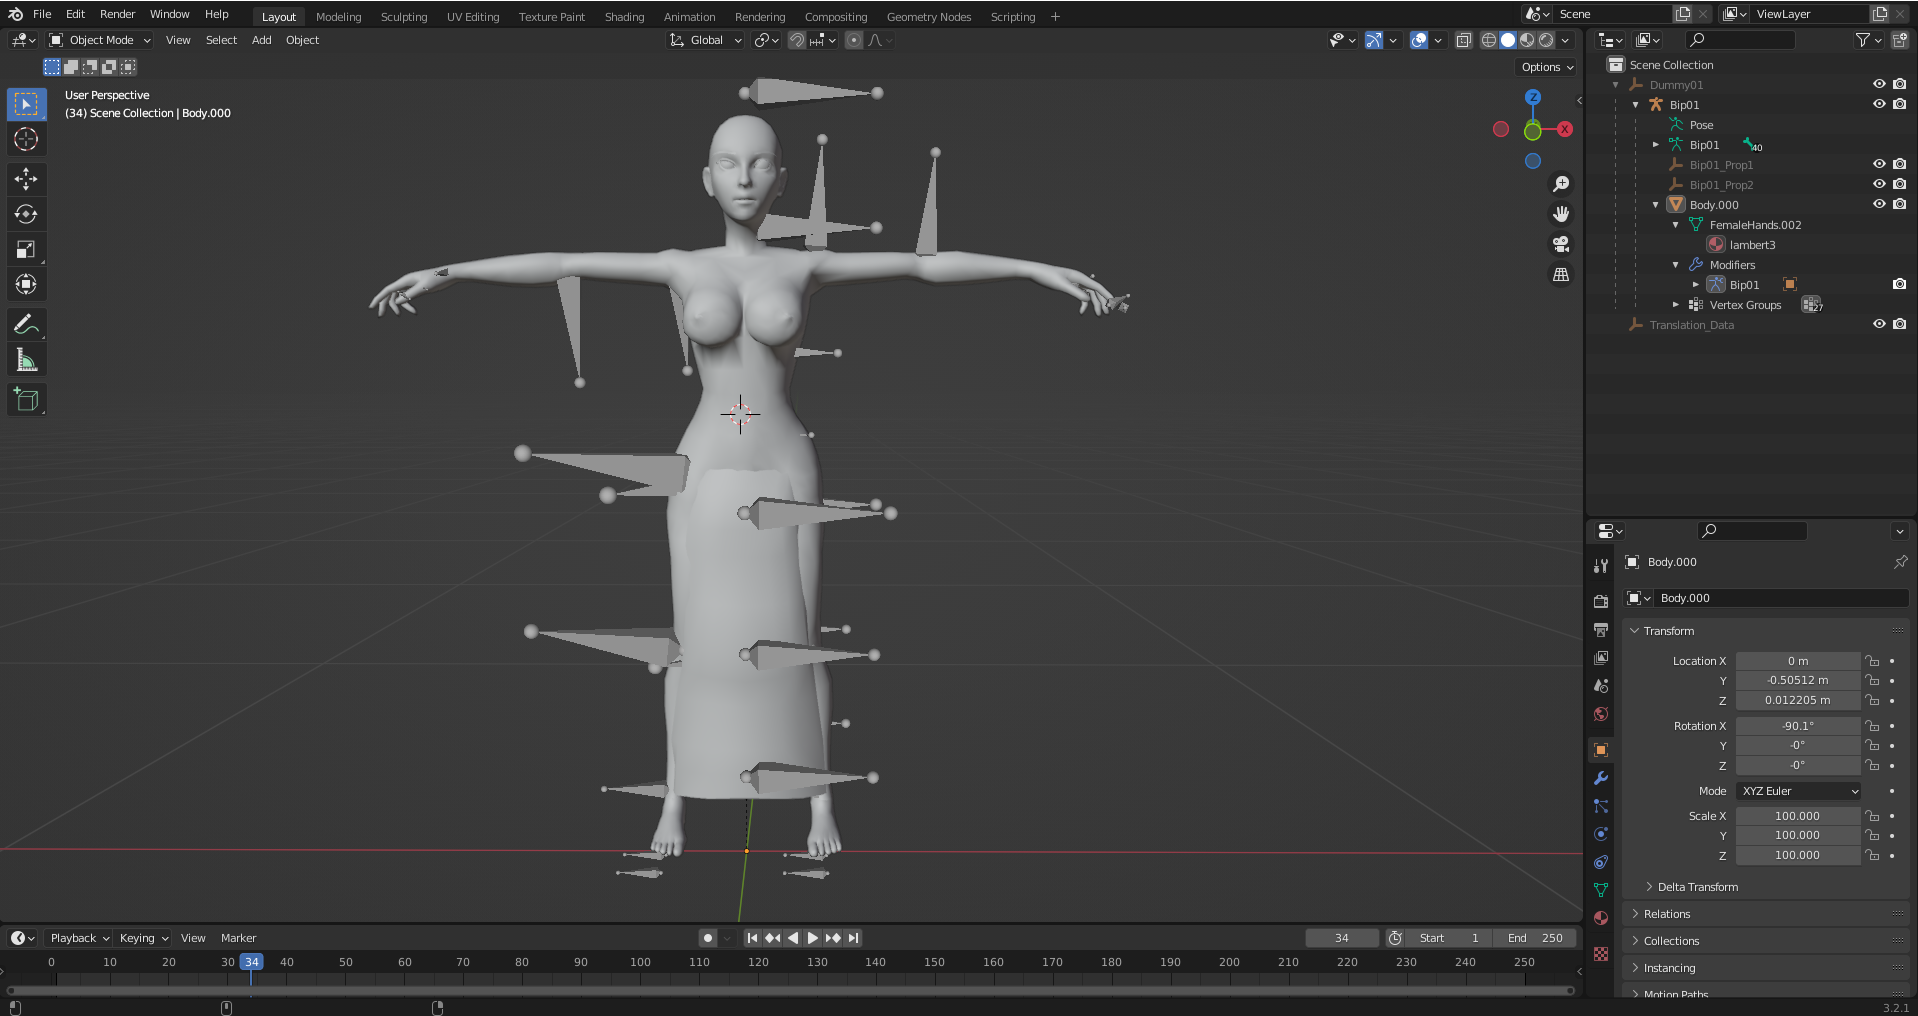Click the zoom view magnifier icon
Viewport: 1918px width, 1016px height.
coord(1560,184)
